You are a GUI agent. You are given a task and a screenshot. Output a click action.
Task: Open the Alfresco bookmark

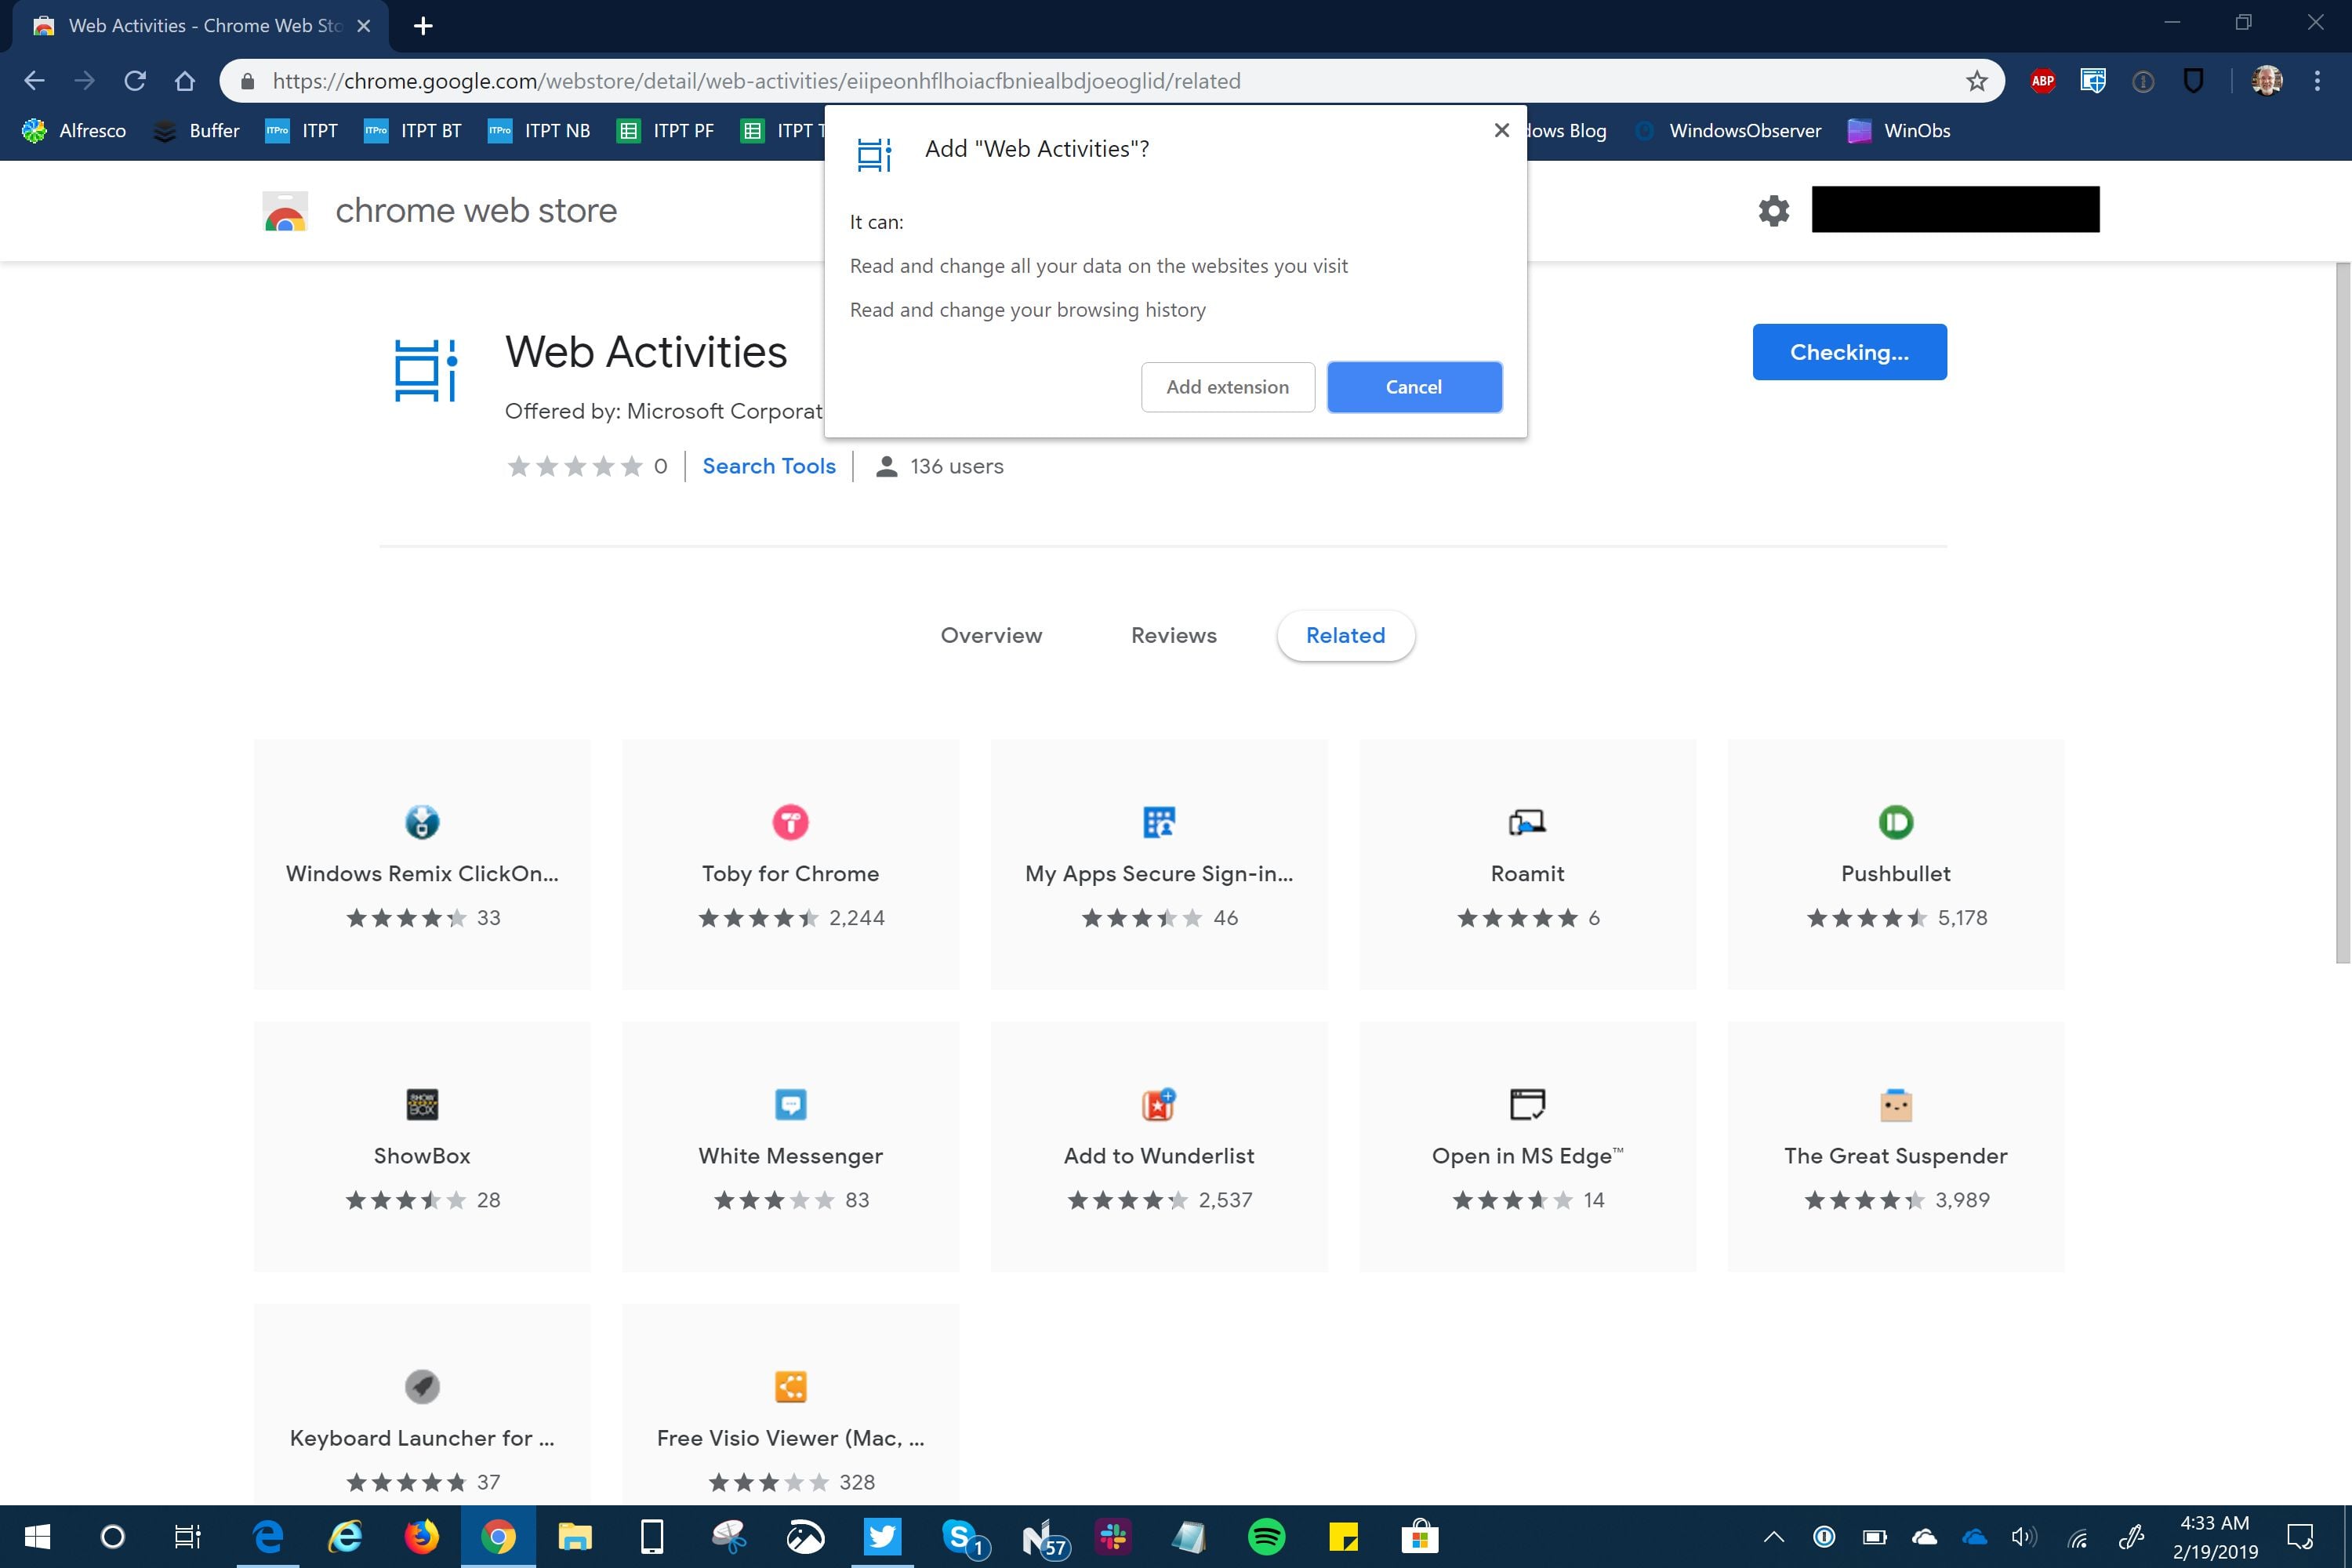point(74,131)
